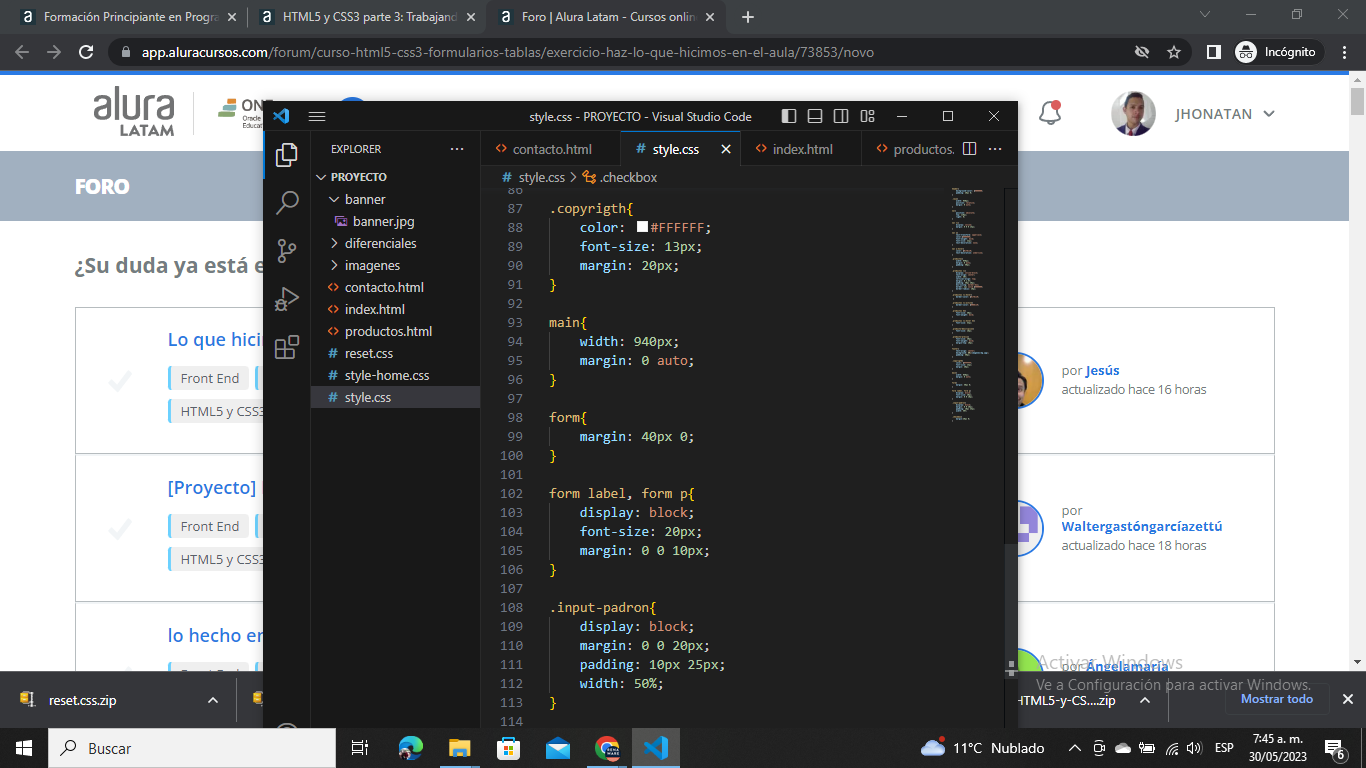Click the taskbar Buscar search box
Image resolution: width=1366 pixels, height=768 pixels.
[x=192, y=748]
